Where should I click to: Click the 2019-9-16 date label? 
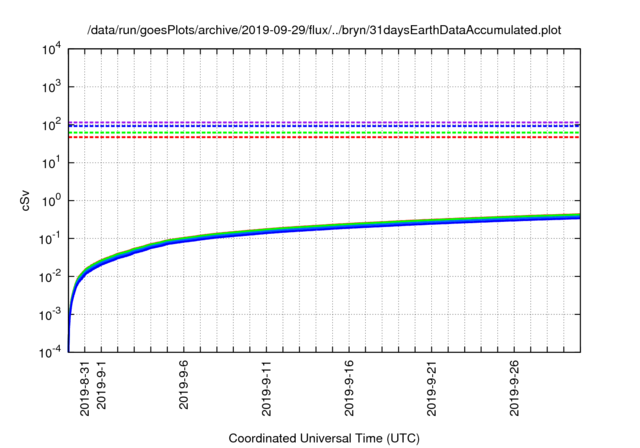(x=349, y=388)
